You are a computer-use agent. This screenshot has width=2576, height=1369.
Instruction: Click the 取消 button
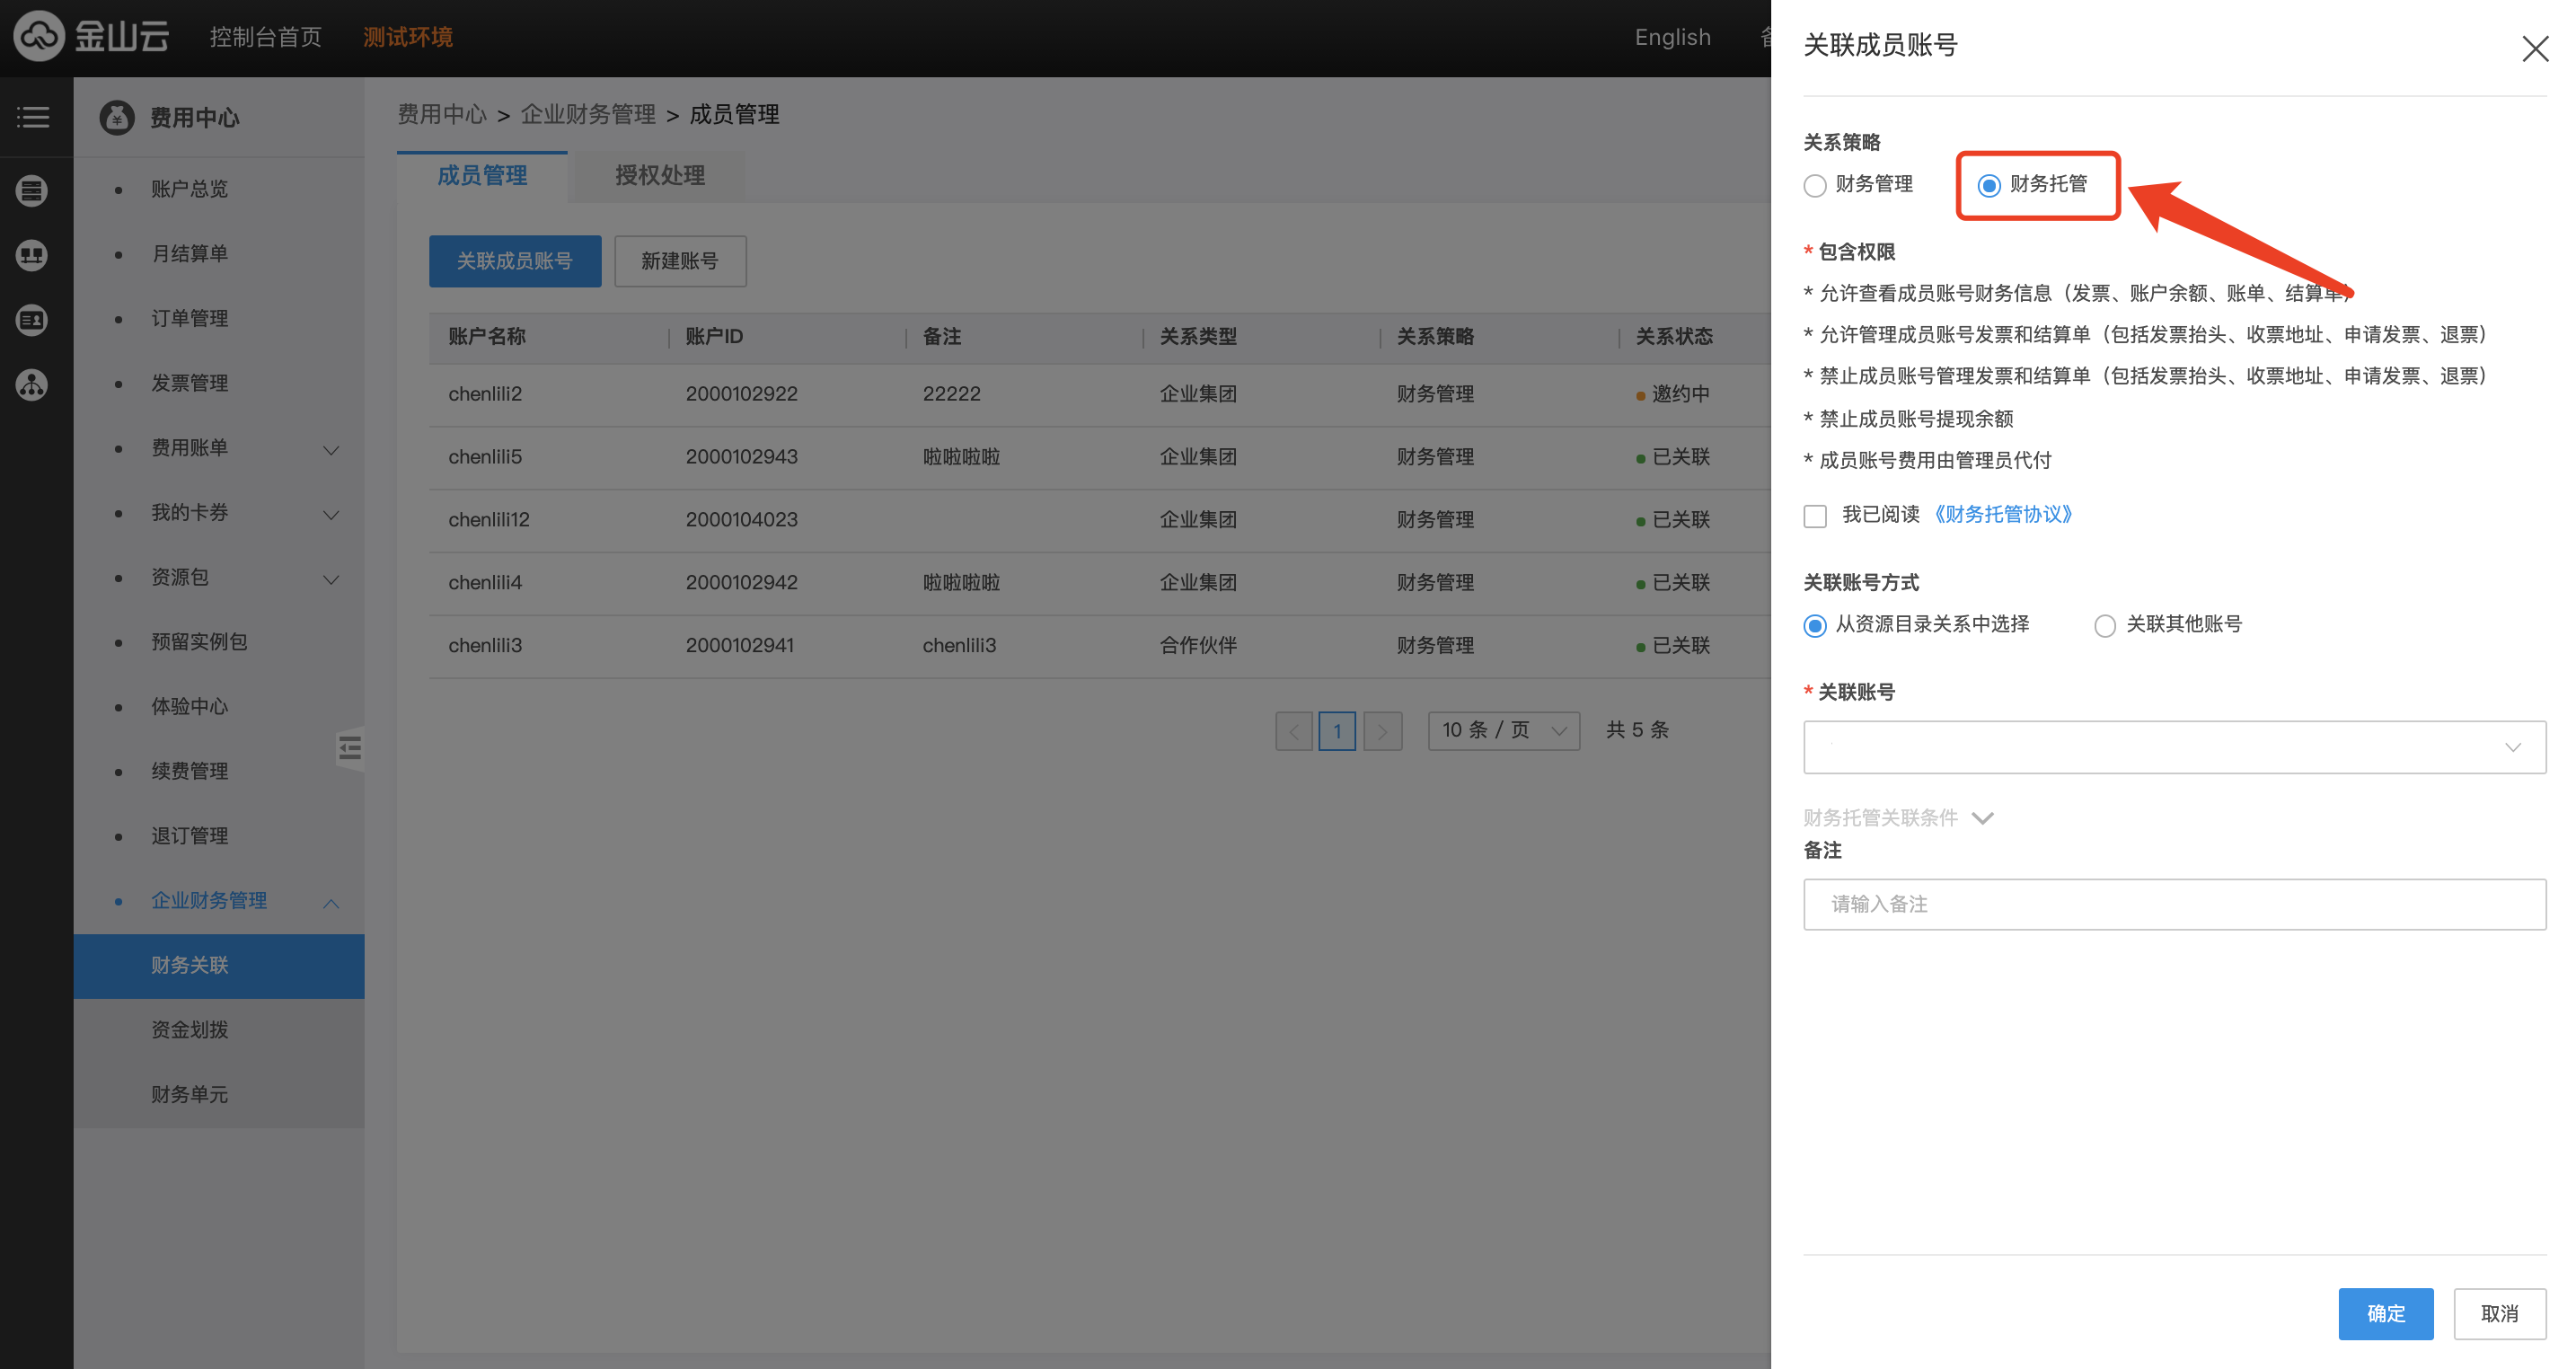pyautogui.click(x=2499, y=1313)
